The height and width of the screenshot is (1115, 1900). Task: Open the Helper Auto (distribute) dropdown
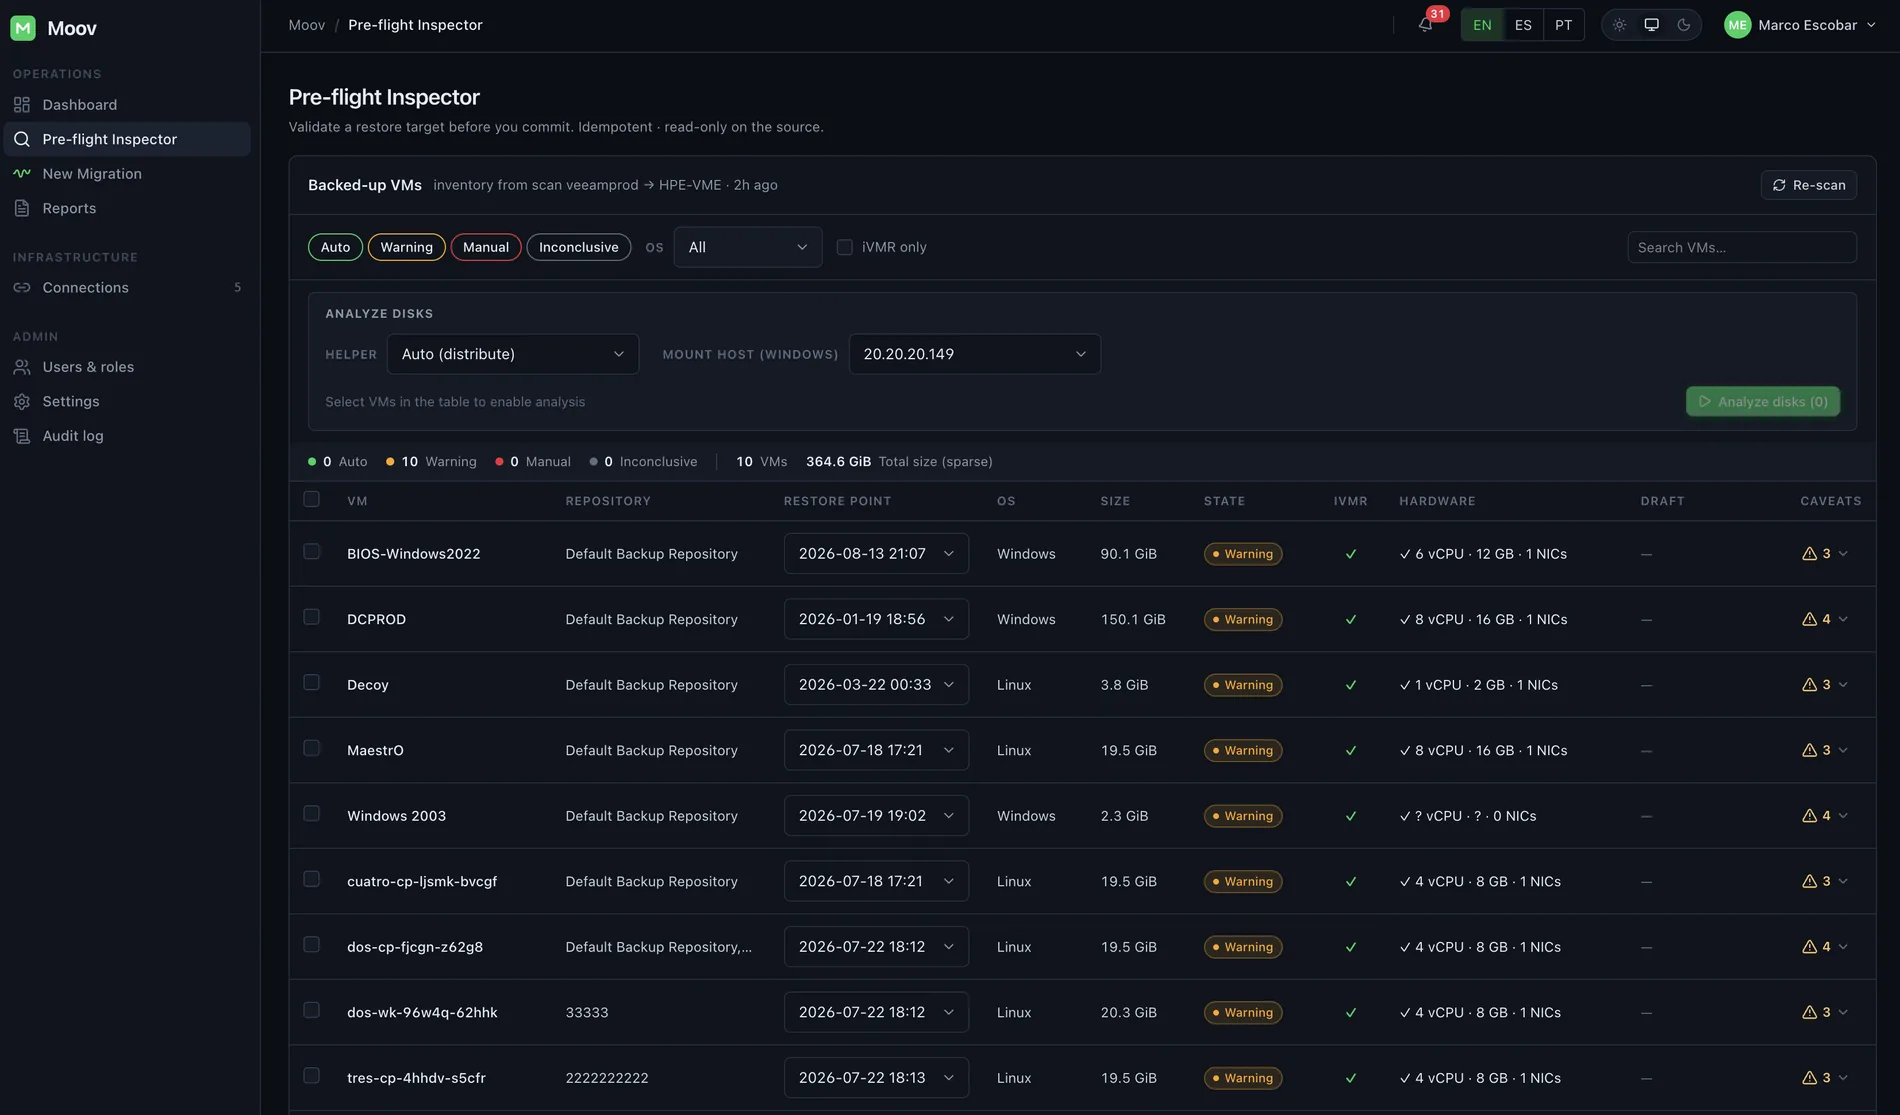[x=513, y=354]
